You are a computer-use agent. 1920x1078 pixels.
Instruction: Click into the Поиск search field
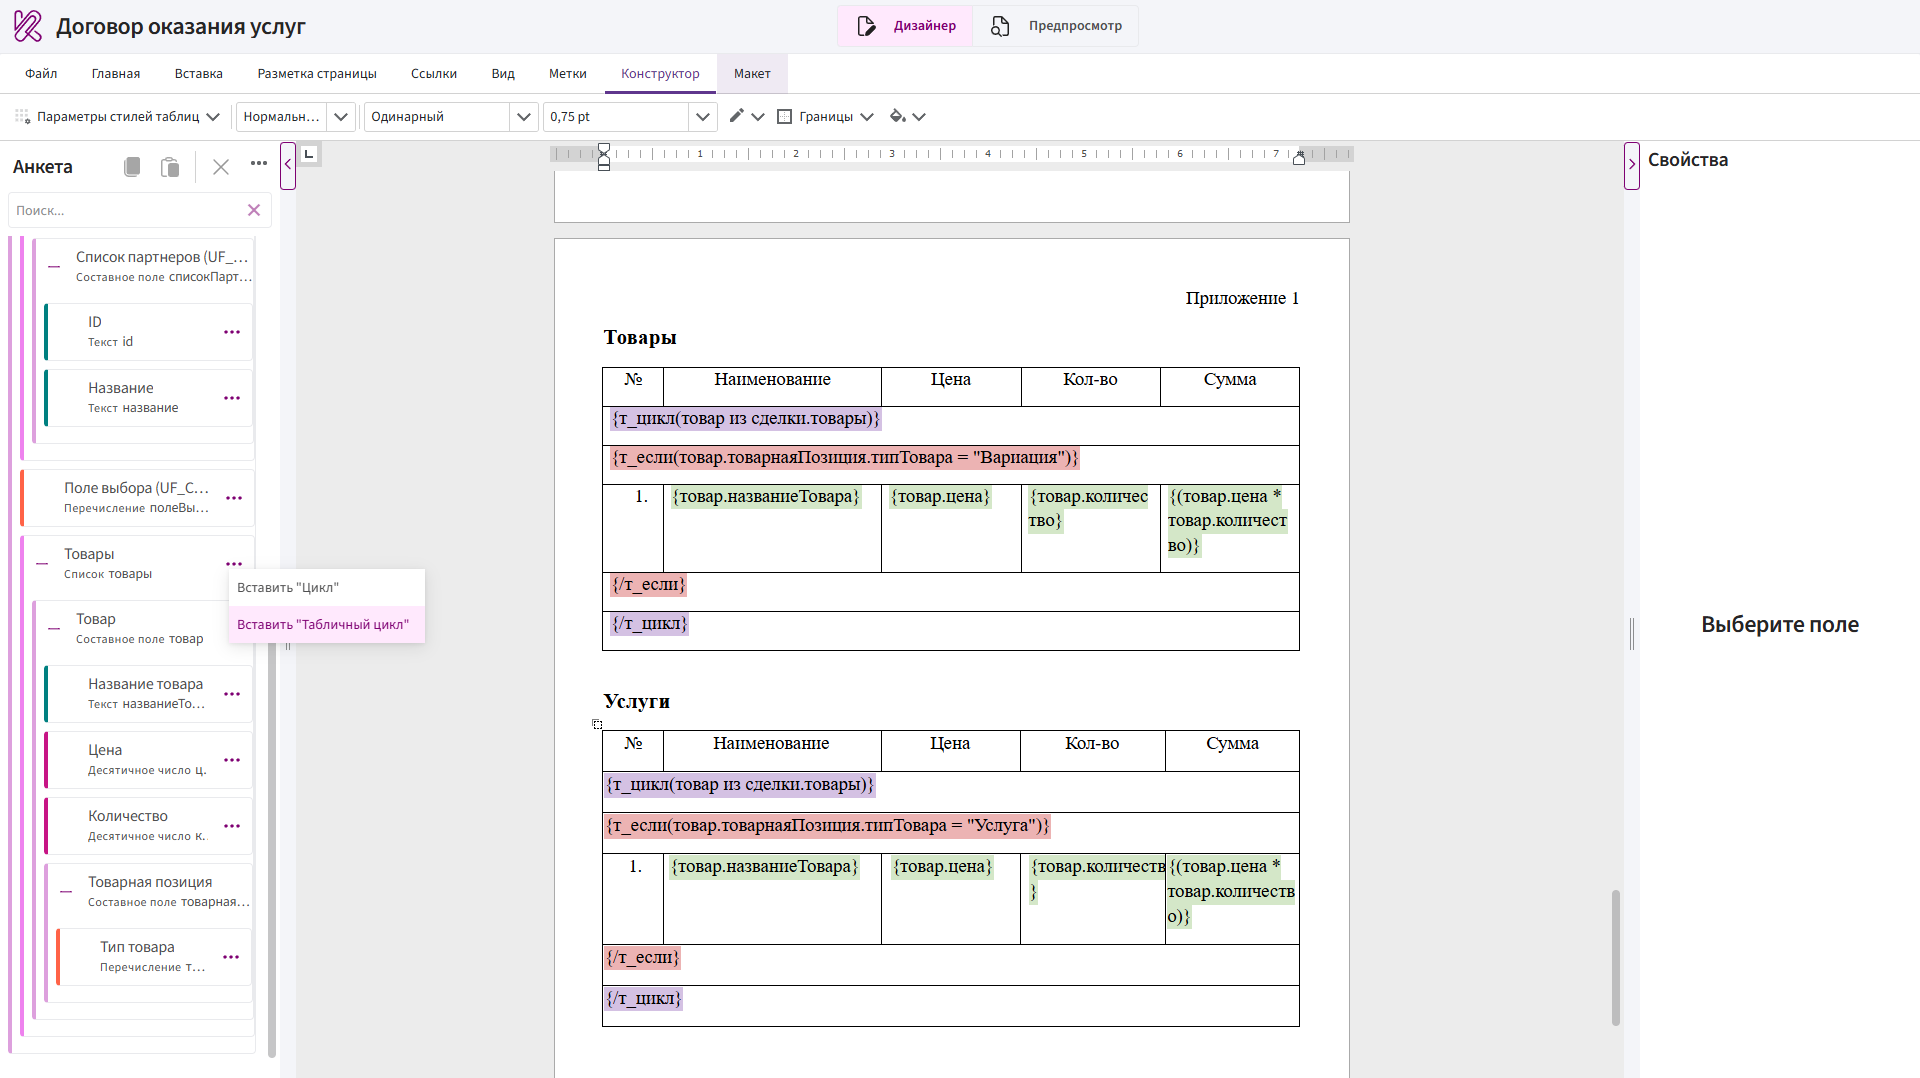tap(125, 211)
